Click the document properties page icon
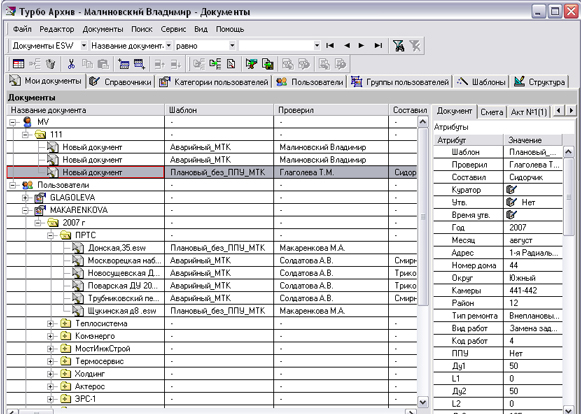The height and width of the screenshot is (414, 581). 231,64
